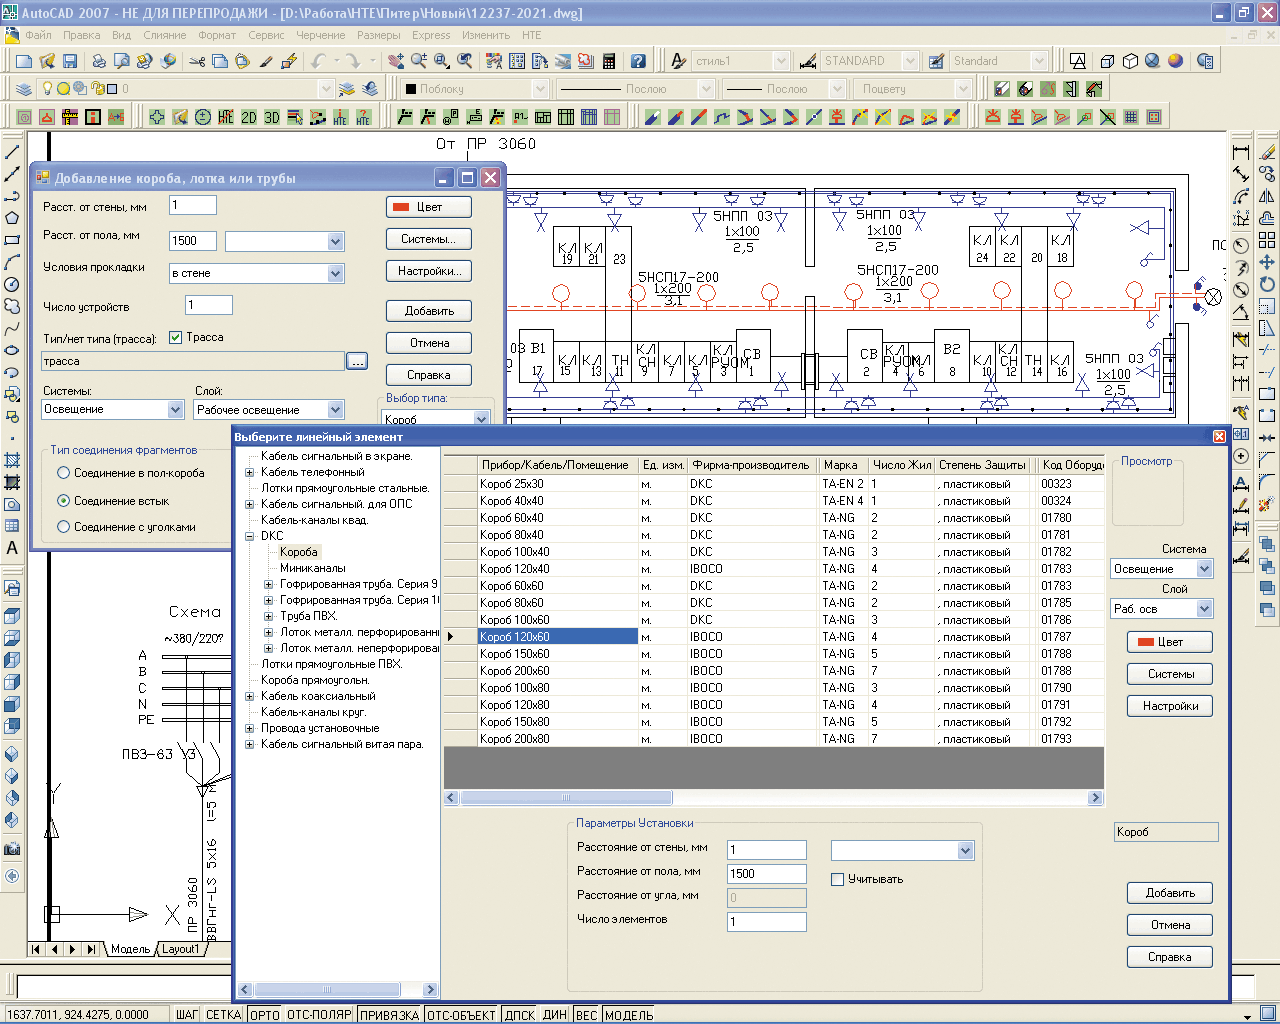The width and height of the screenshot is (1280, 1024).
Task: Enable the Учитывать checkbox
Action: pos(838,879)
